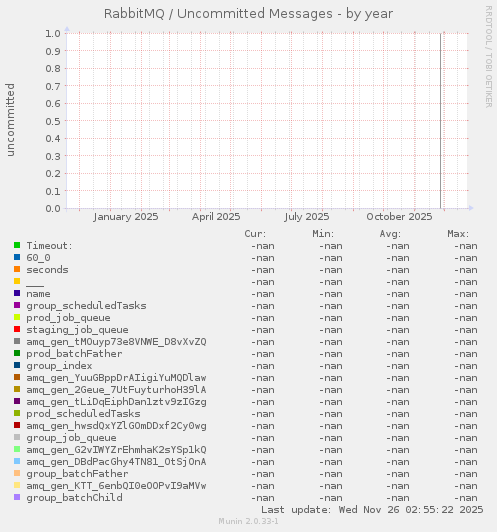Image resolution: width=497 pixels, height=532 pixels.
Task: Click the dark blue swatch beside name
Action: [17, 293]
